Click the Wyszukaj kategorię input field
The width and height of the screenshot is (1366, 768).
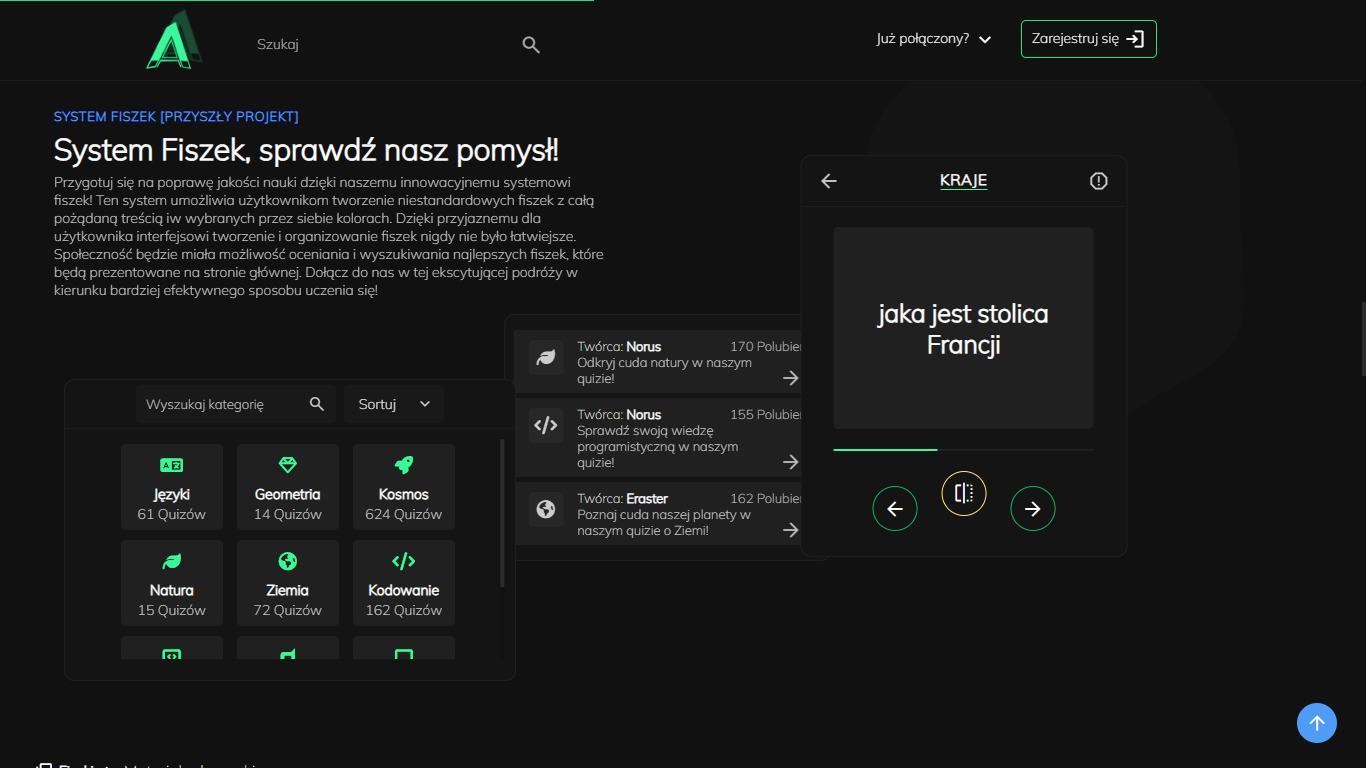(220, 404)
